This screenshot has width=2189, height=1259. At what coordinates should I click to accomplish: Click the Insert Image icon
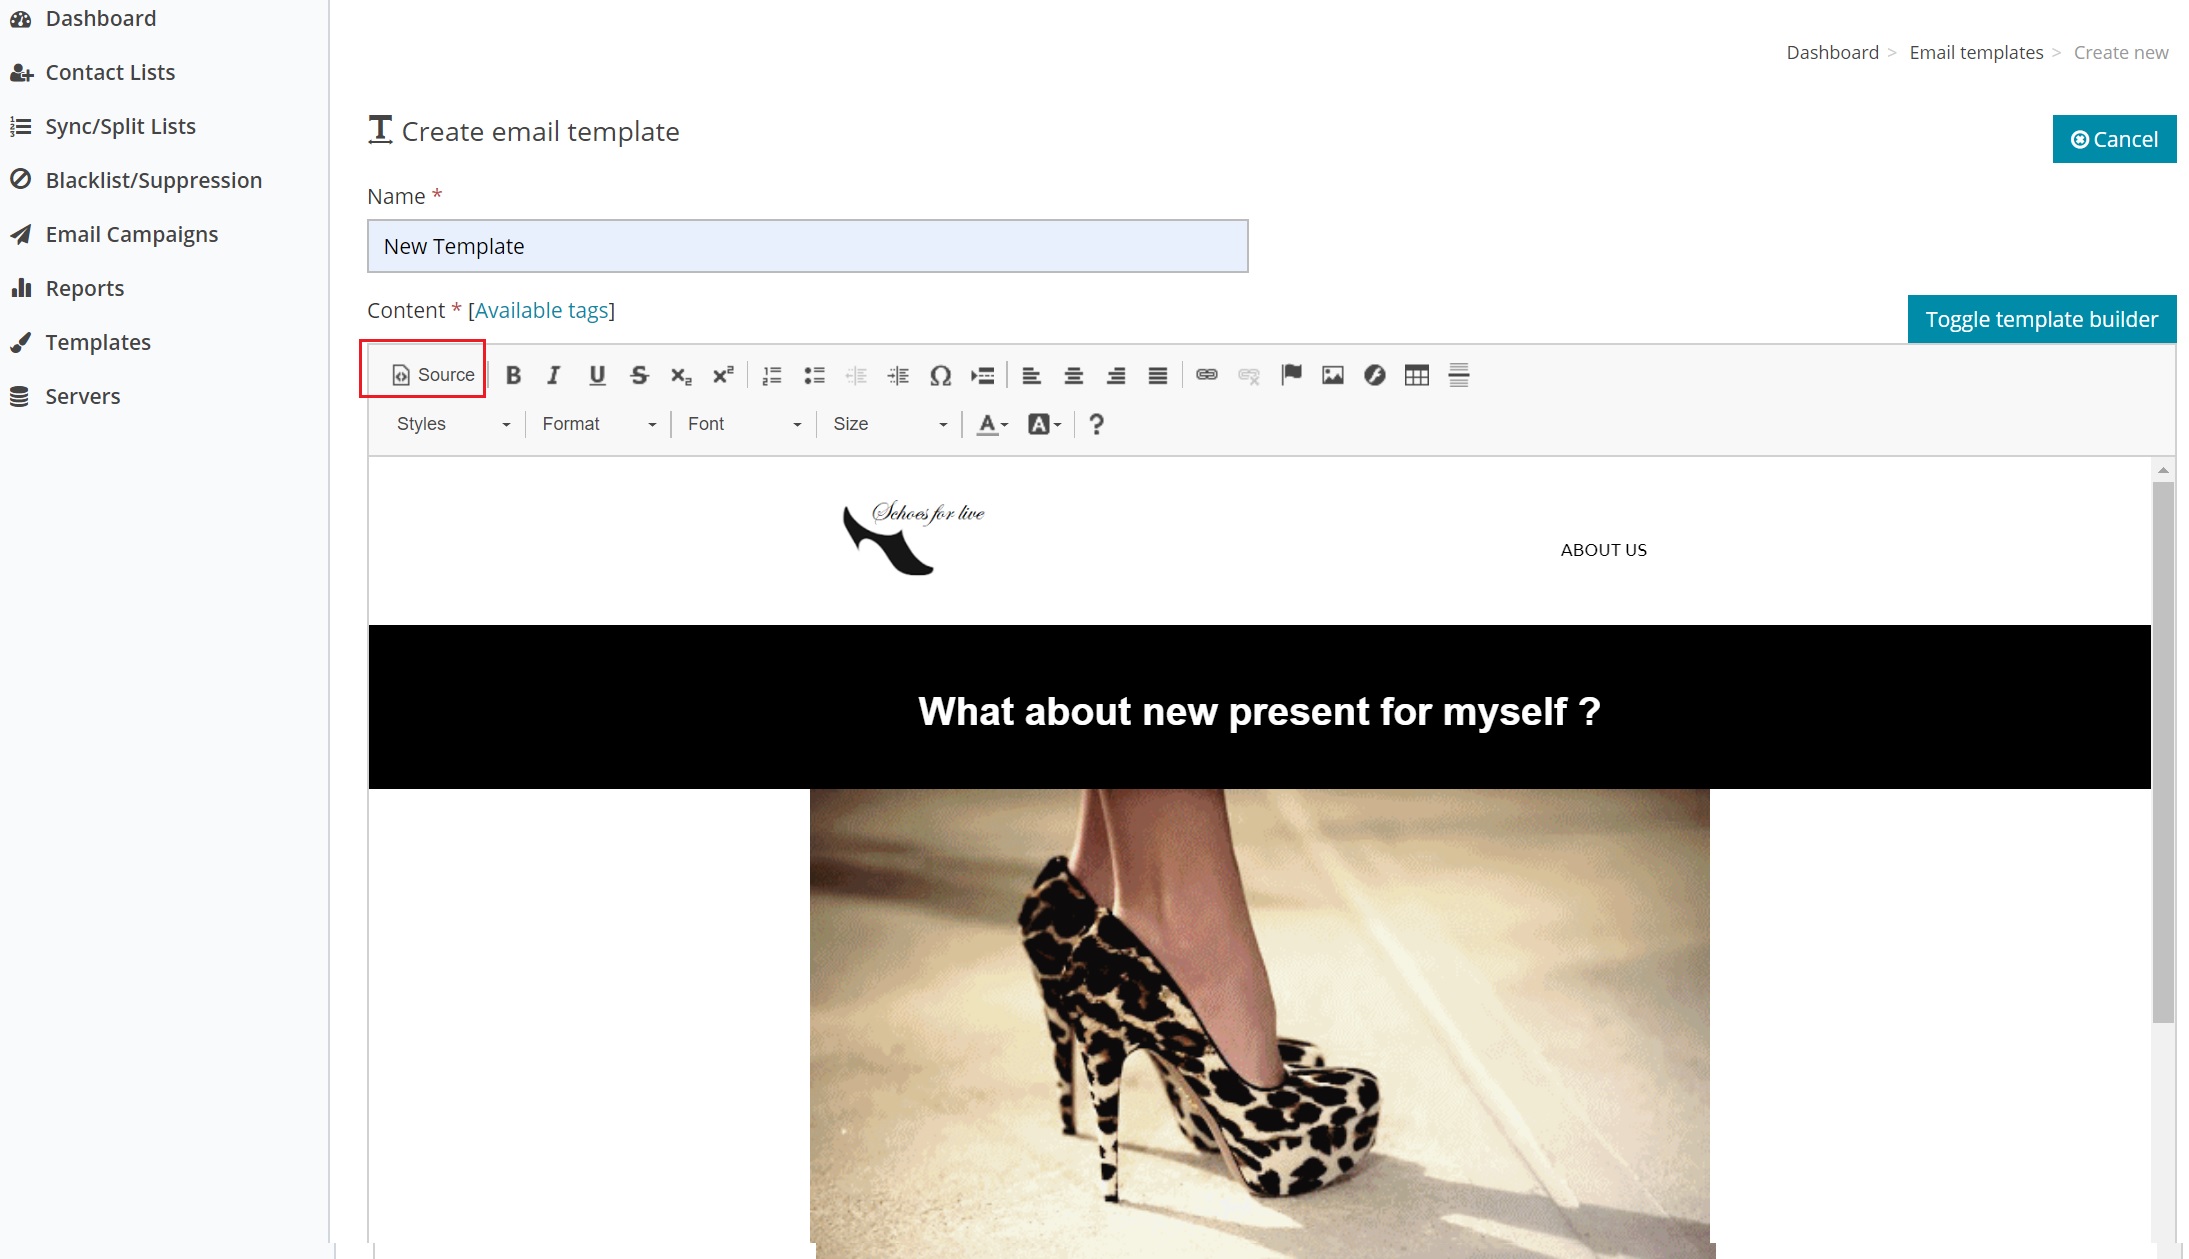(1332, 375)
